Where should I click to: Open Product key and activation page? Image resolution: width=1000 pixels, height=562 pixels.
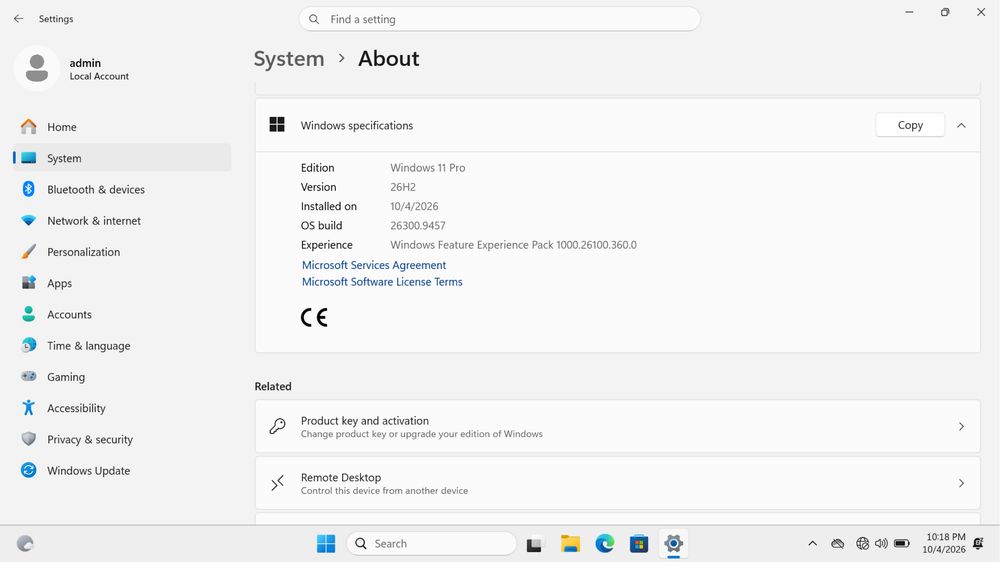click(617, 426)
